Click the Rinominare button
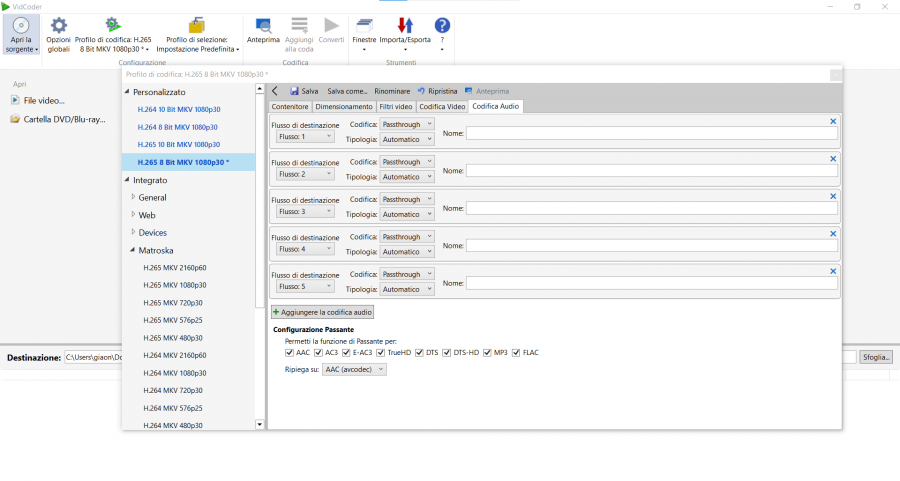 click(x=392, y=91)
